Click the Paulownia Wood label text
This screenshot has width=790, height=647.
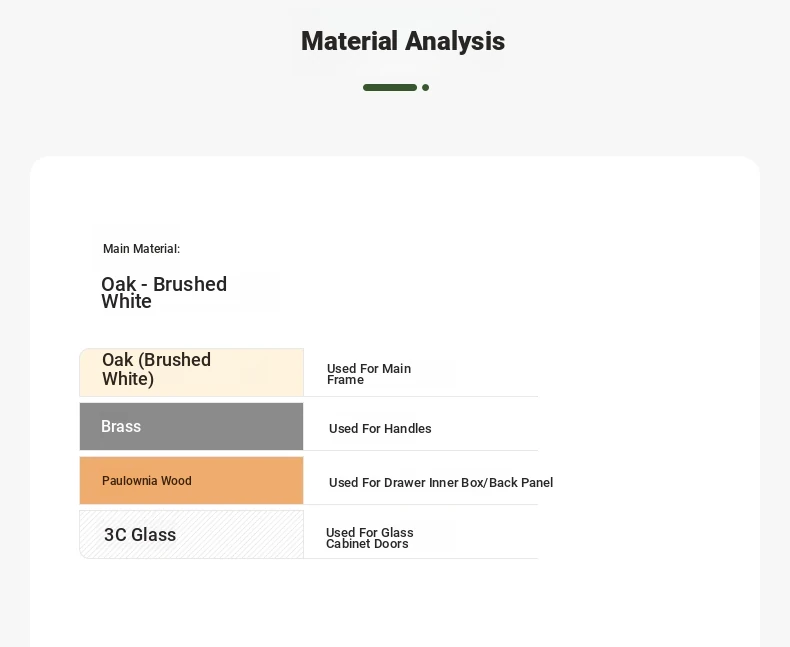coord(147,481)
